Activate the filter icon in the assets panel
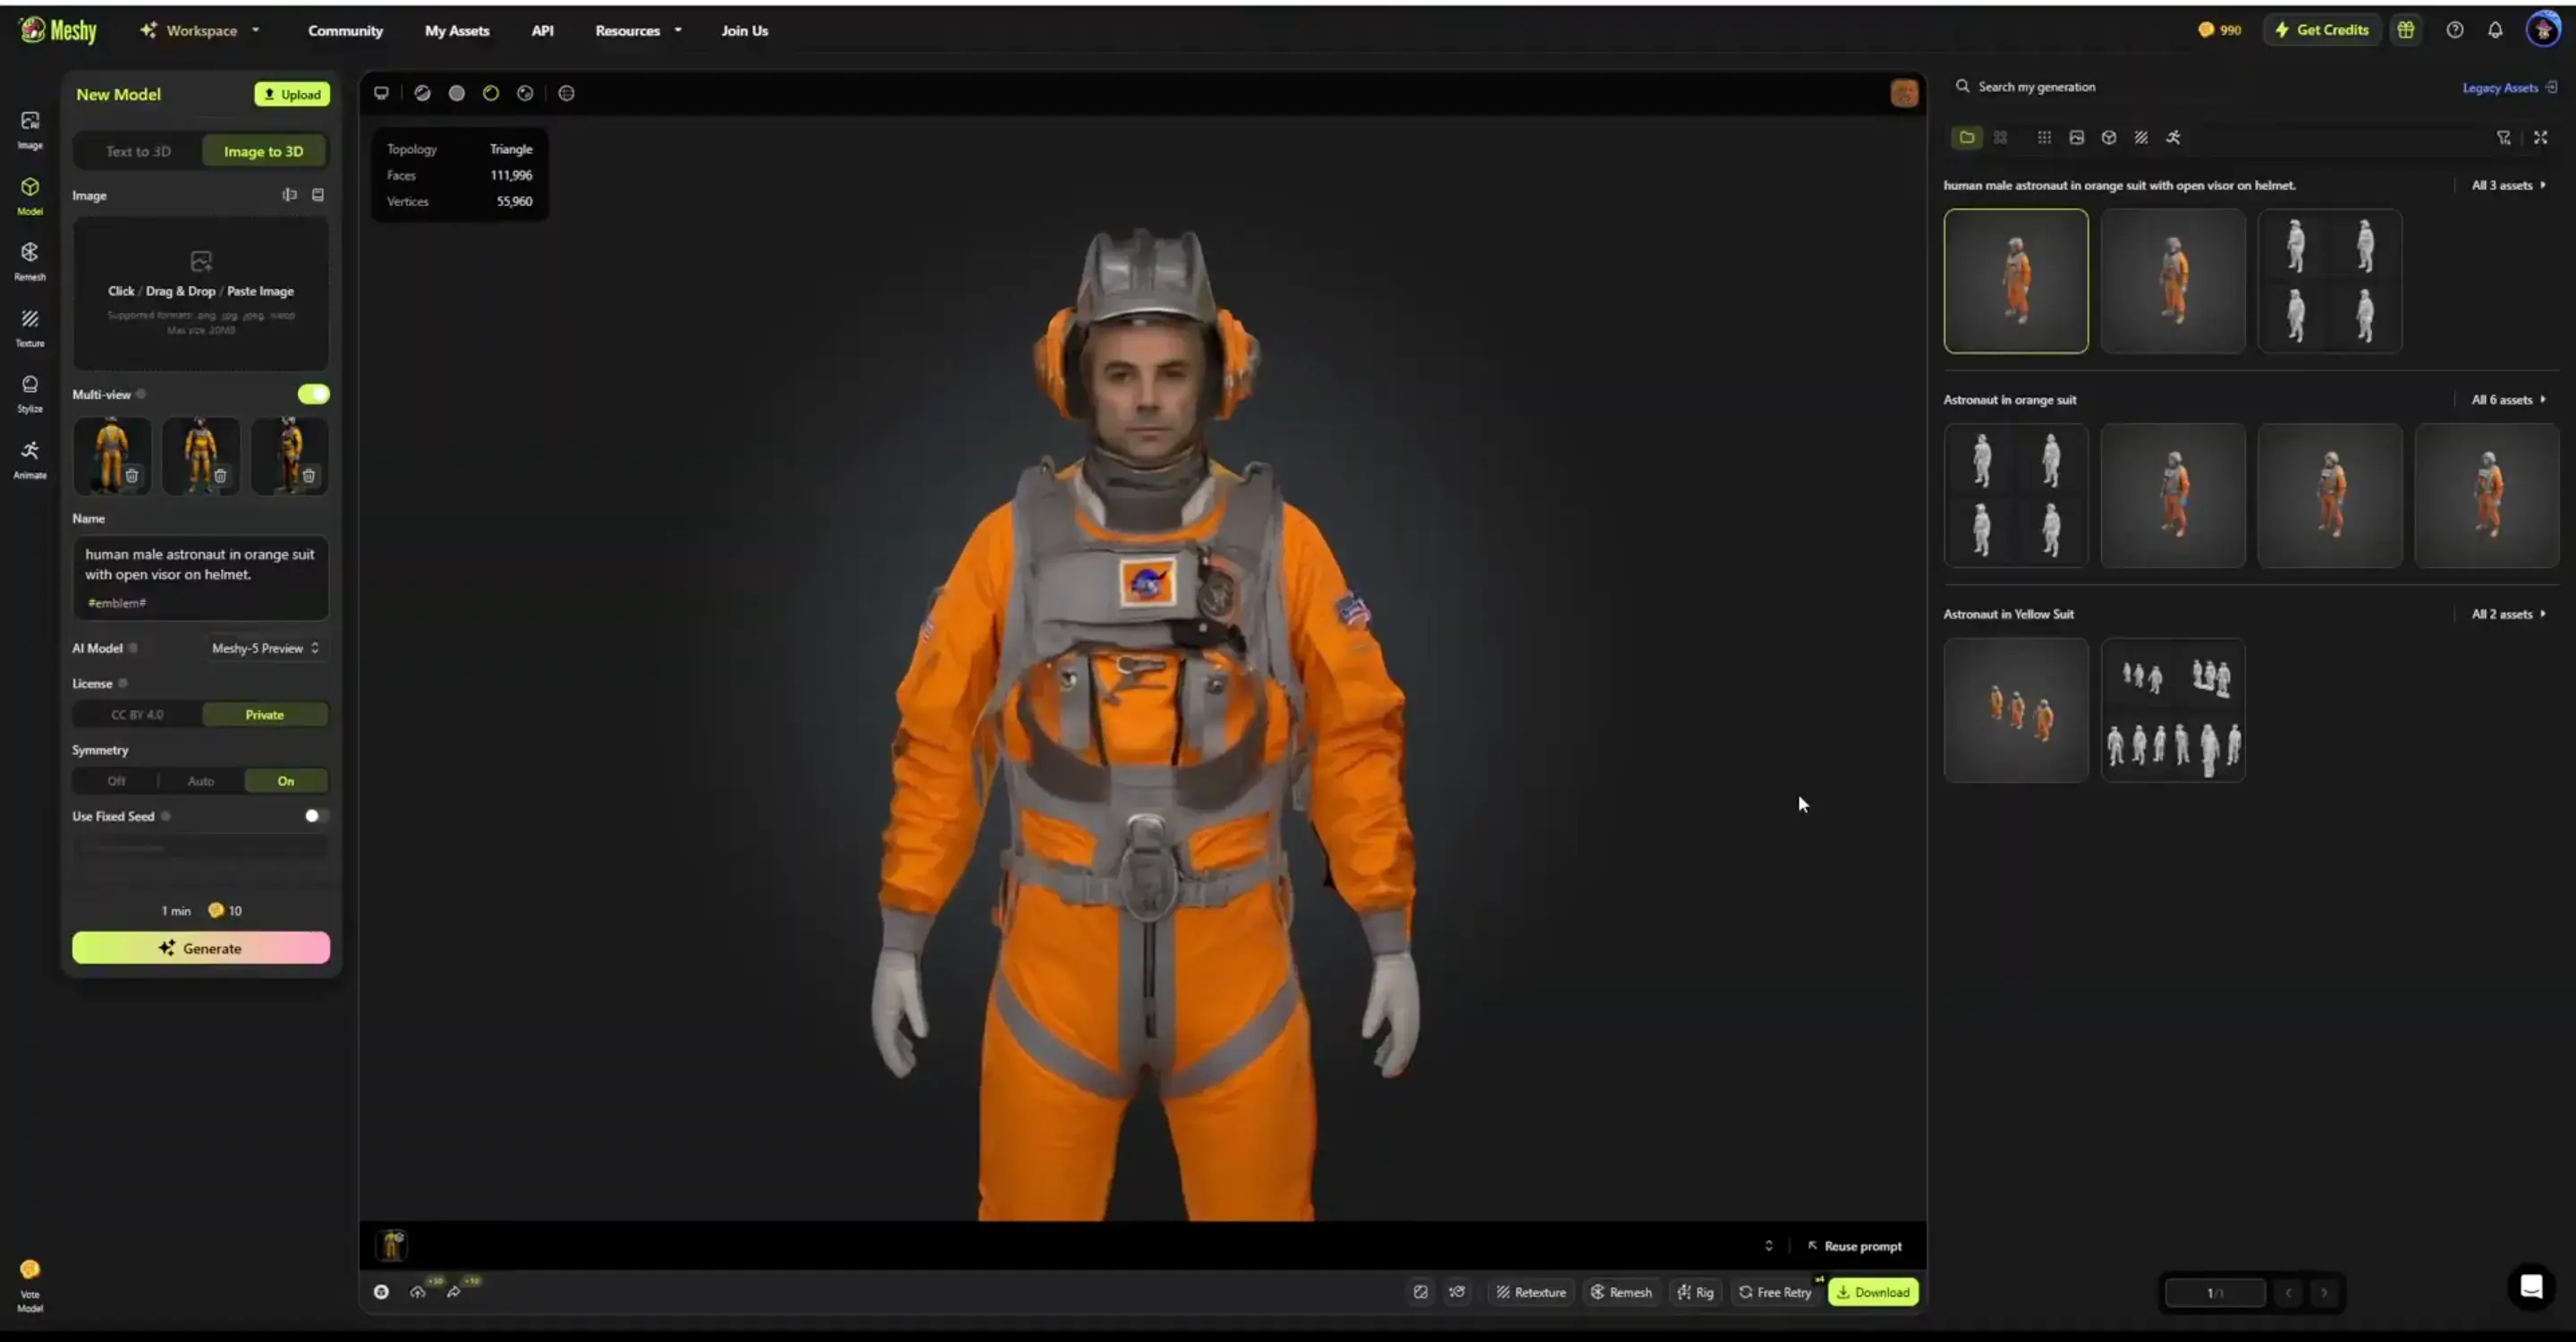 pos(2504,137)
